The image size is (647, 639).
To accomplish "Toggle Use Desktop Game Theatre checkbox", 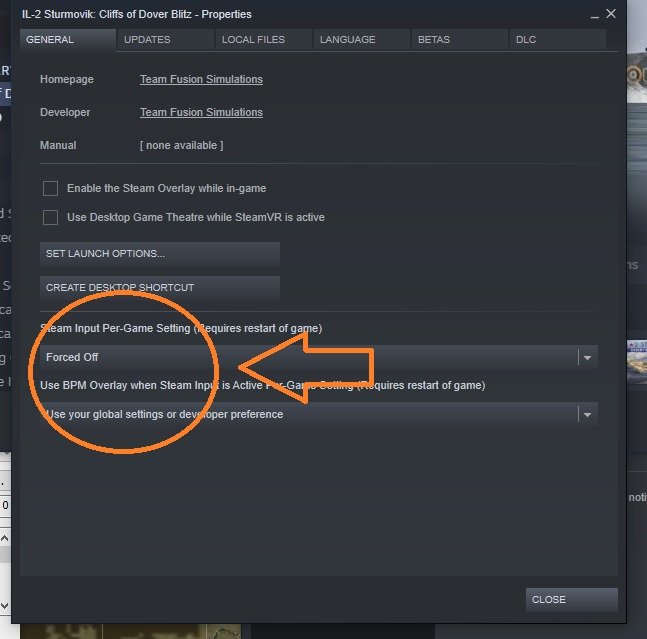I will click(x=50, y=217).
